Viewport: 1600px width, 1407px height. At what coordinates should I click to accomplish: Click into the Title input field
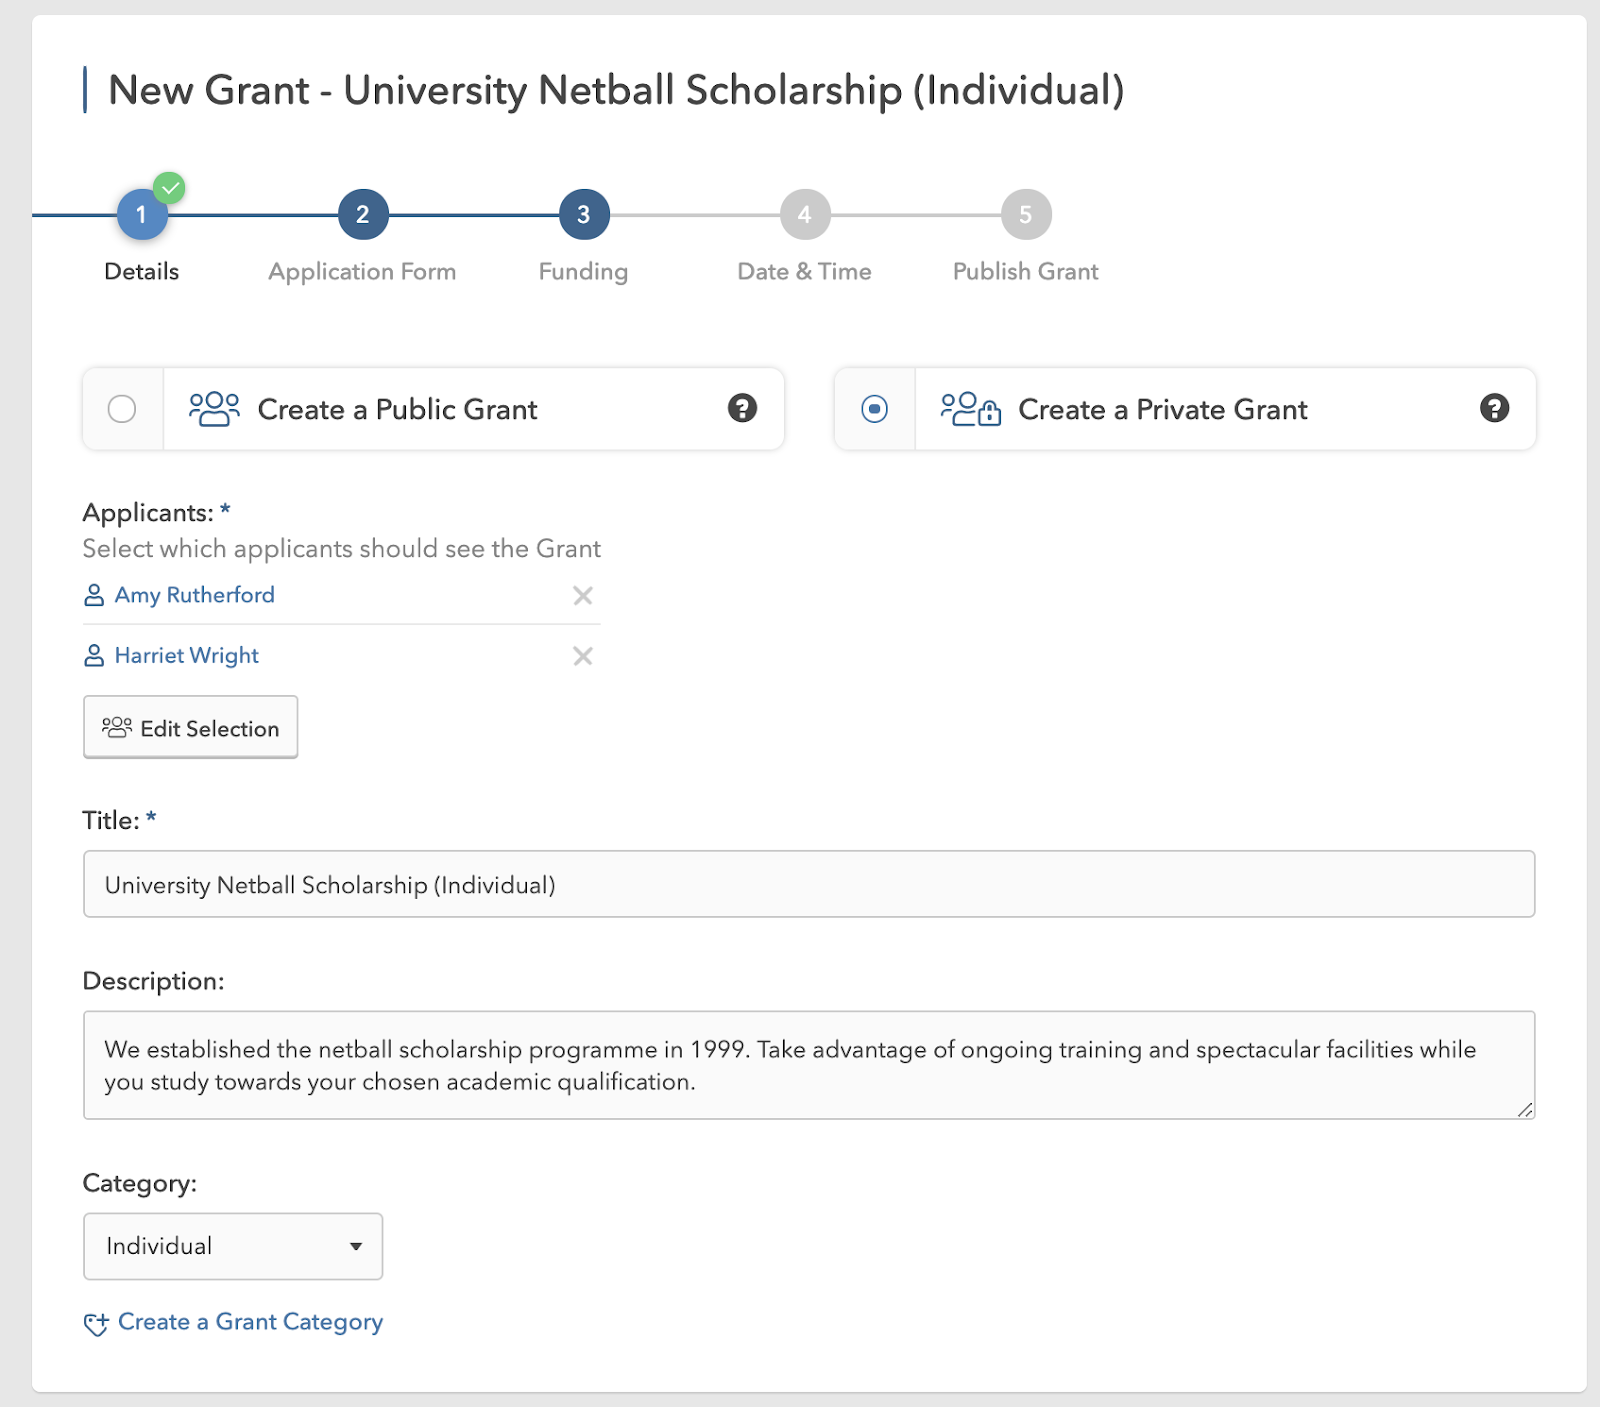point(808,884)
